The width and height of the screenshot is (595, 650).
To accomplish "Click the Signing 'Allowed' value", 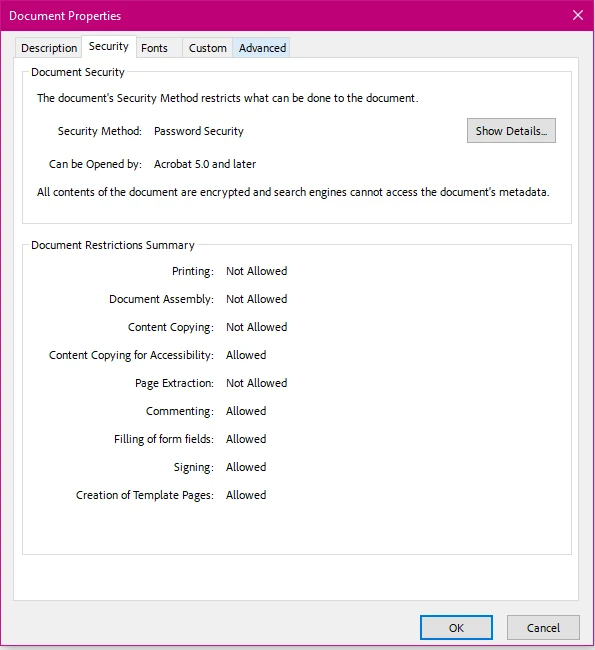I will pyautogui.click(x=246, y=467).
